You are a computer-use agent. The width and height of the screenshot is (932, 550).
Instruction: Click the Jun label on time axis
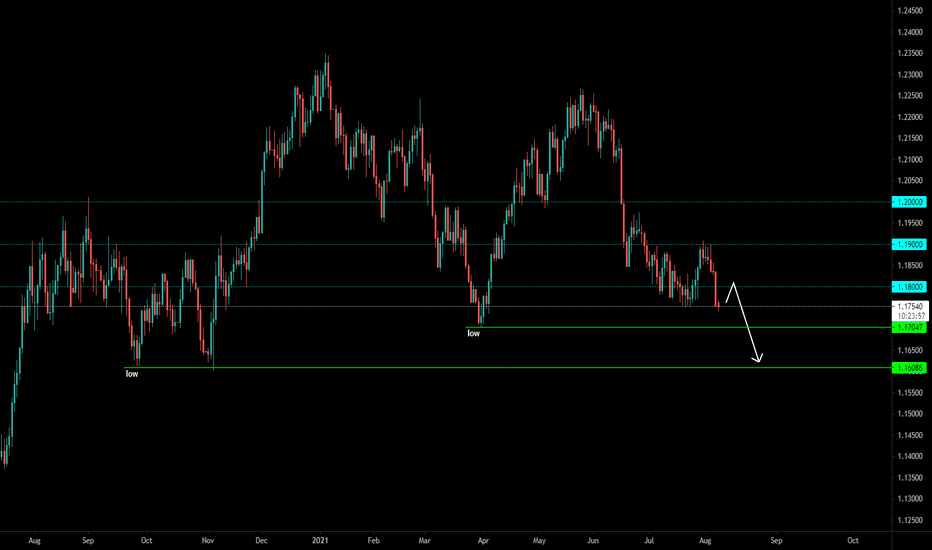[593, 541]
